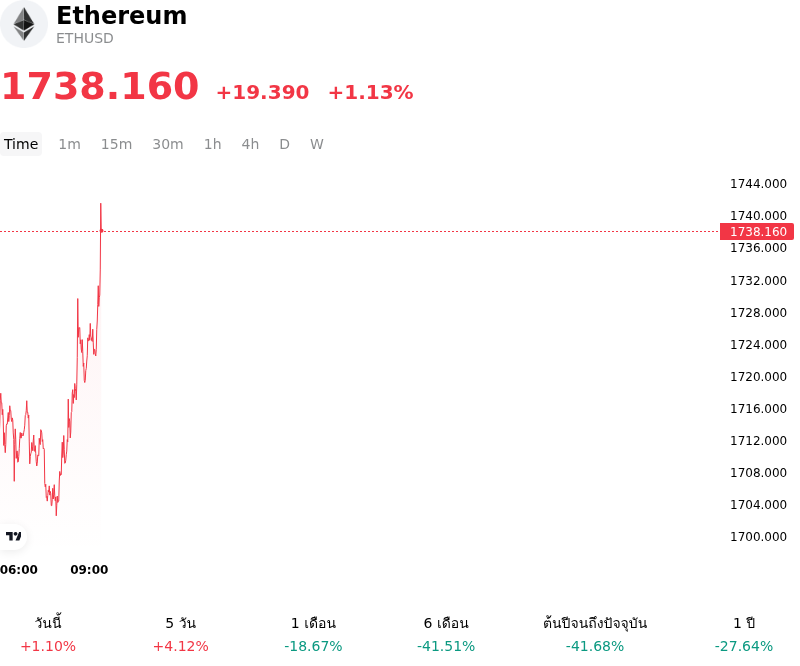Select the 5 วัน +4.12% range
Image resolution: width=800 pixels, height=666 pixels.
[x=181, y=634]
